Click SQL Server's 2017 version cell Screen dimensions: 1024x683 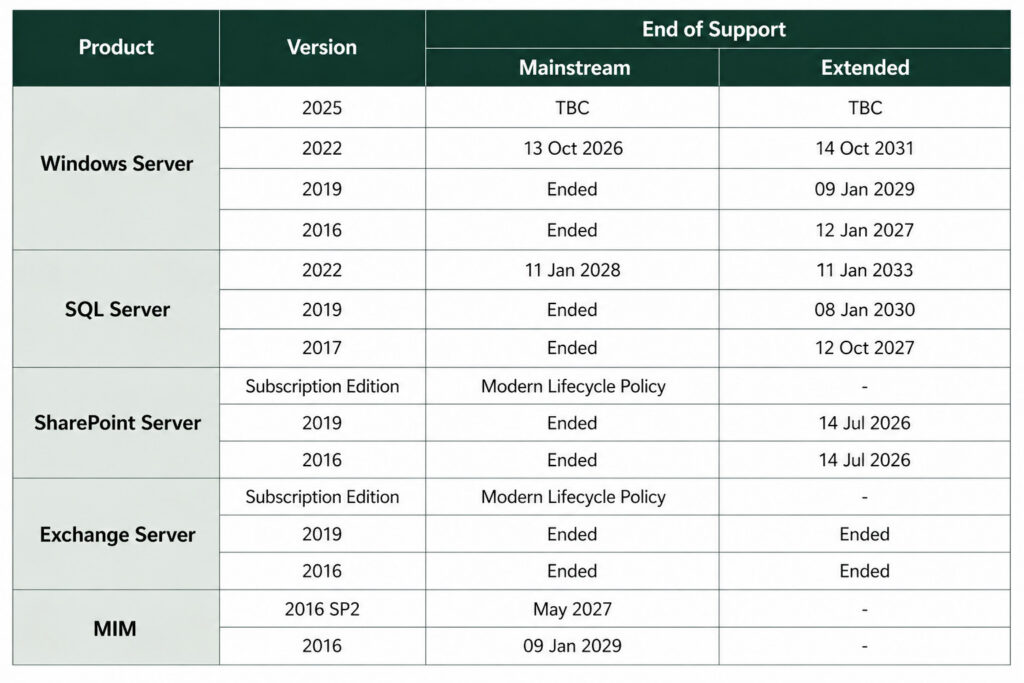[x=321, y=348]
